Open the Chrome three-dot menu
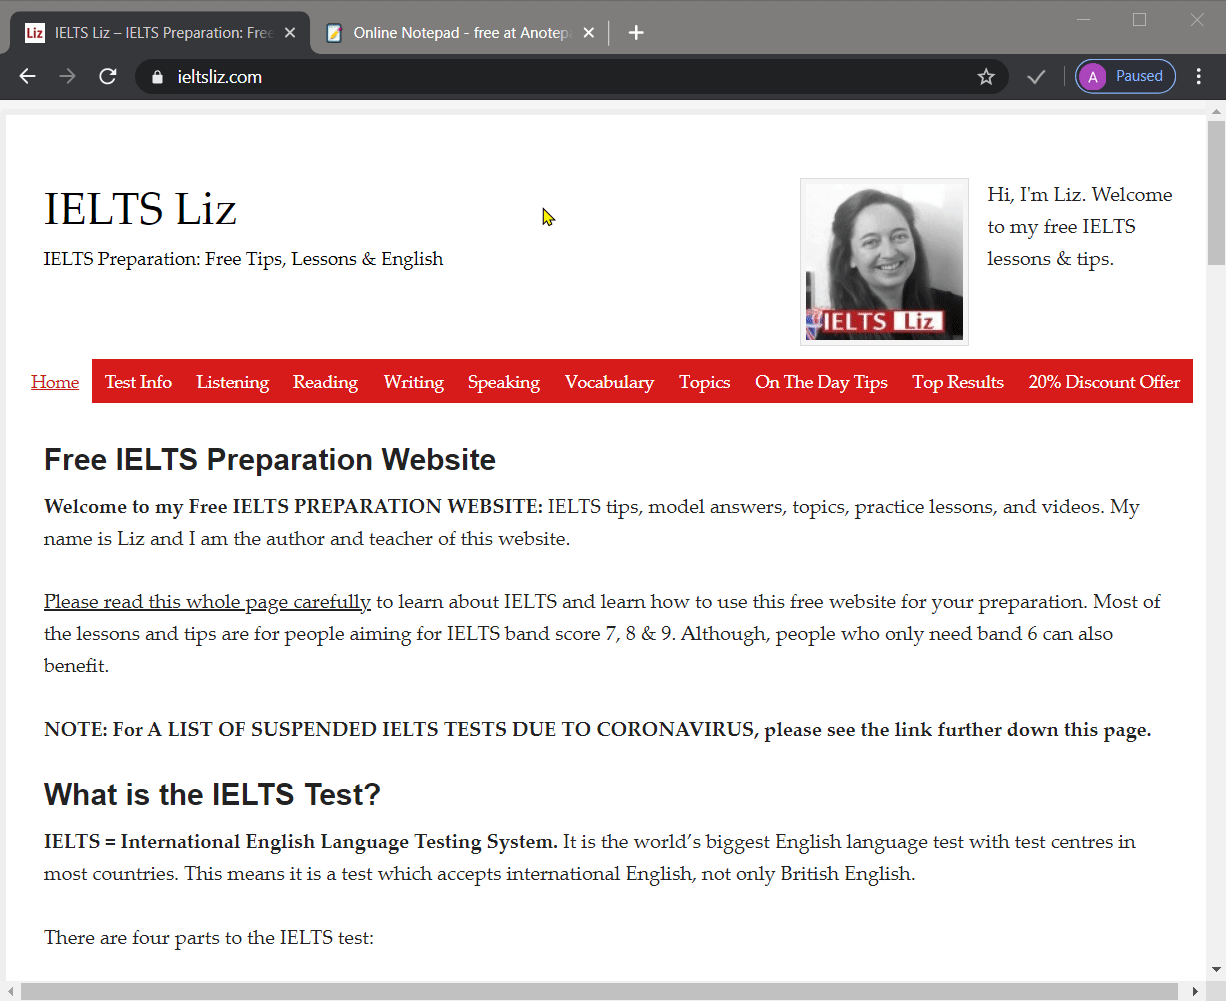 coord(1198,77)
